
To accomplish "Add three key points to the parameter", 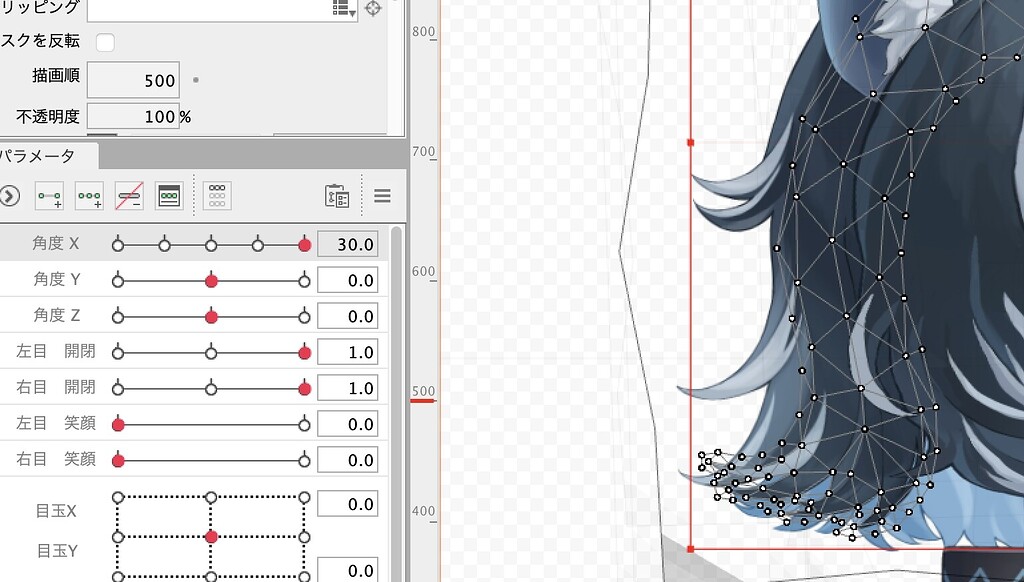I will tap(88, 196).
